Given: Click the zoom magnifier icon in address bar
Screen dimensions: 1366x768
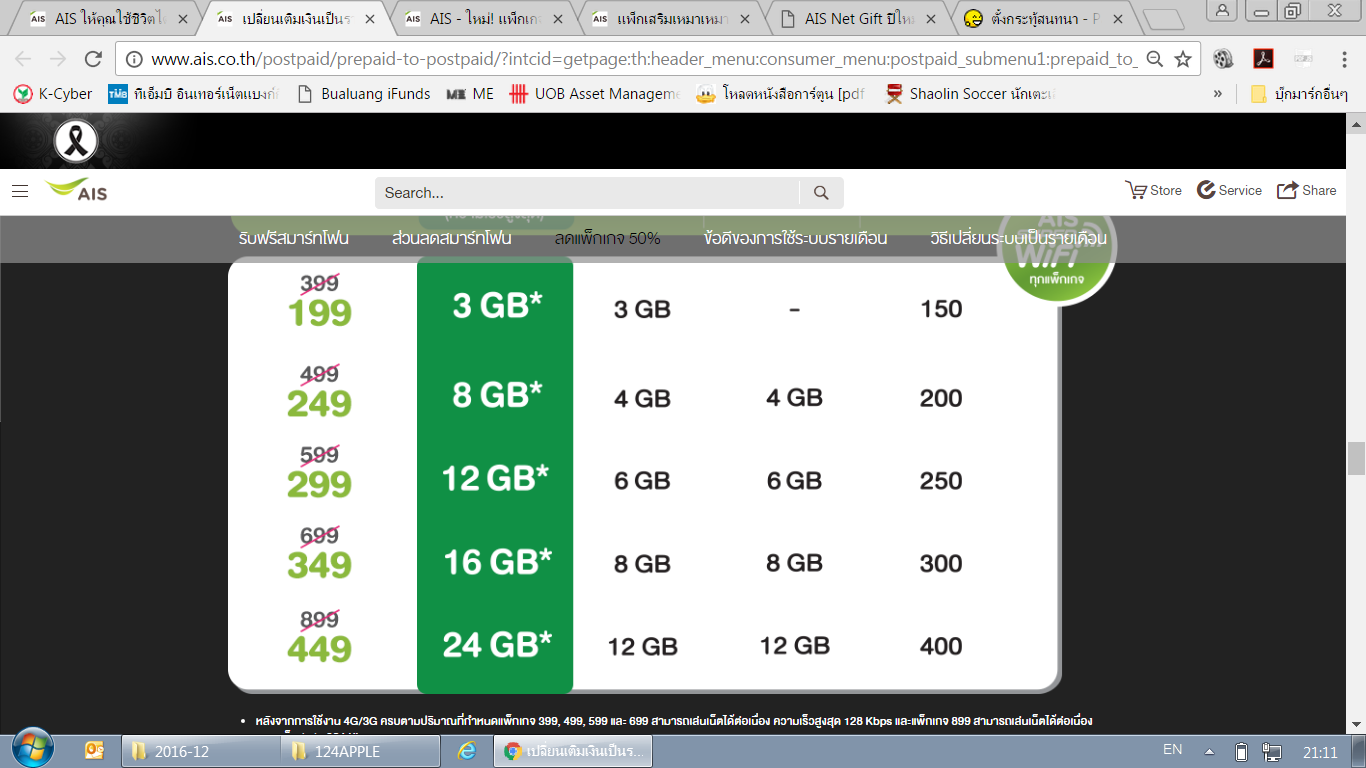Looking at the screenshot, I should (1154, 59).
